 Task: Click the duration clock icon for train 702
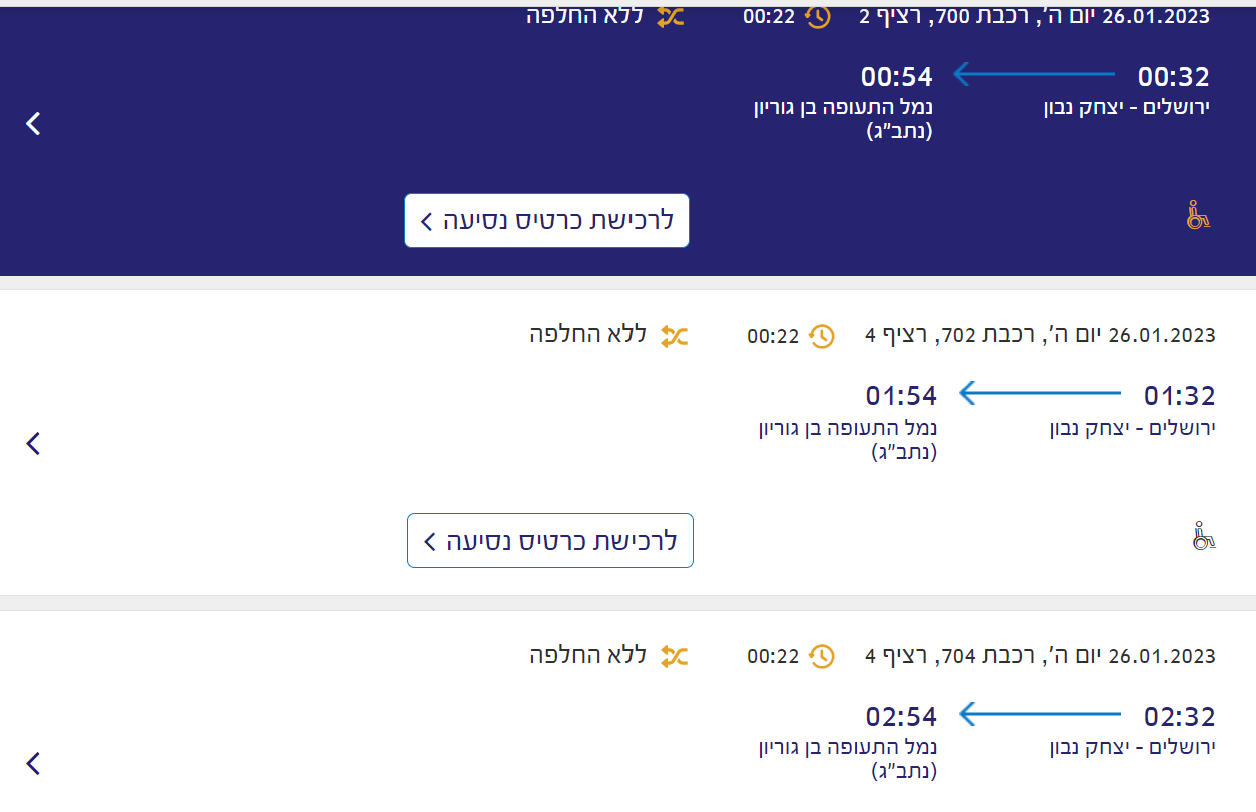(x=821, y=336)
